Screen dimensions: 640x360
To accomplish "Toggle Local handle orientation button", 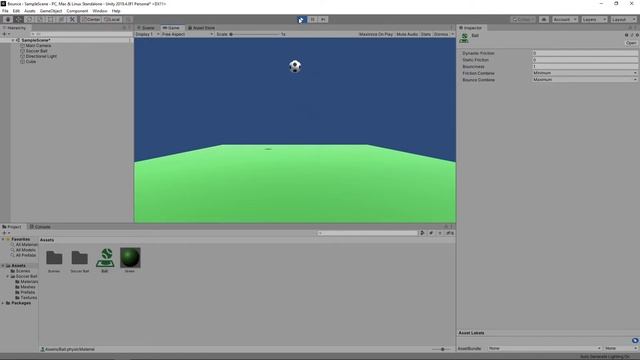I will 112,19.
